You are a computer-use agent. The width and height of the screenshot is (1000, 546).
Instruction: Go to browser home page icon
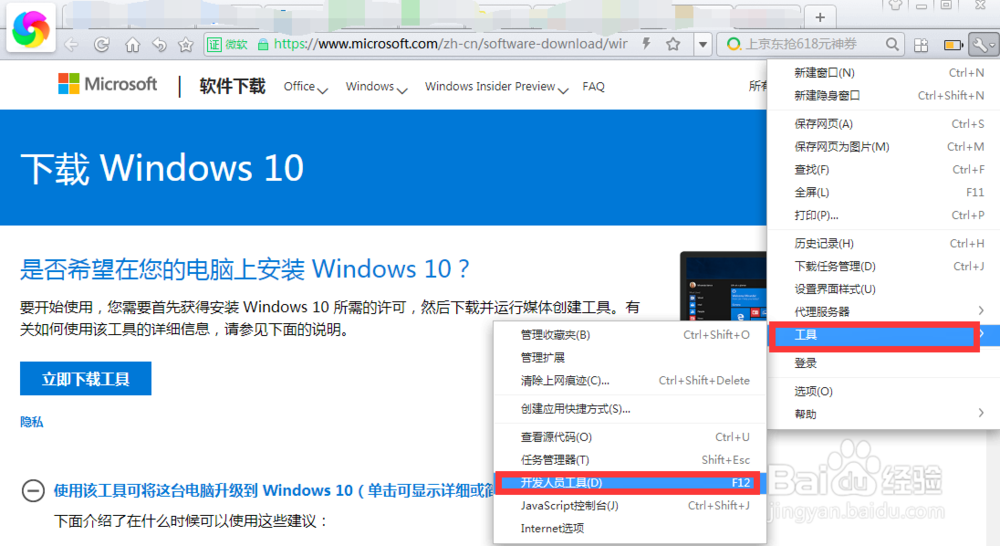pos(132,45)
